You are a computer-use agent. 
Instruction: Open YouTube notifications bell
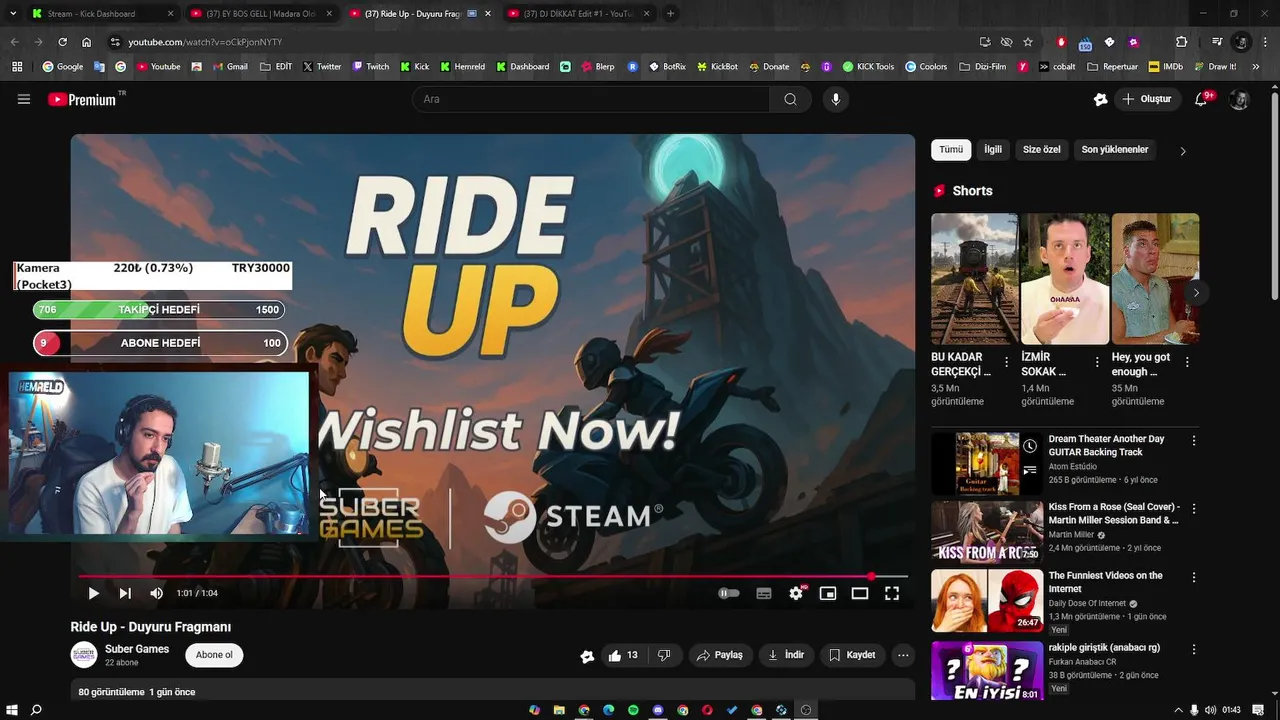(1203, 99)
